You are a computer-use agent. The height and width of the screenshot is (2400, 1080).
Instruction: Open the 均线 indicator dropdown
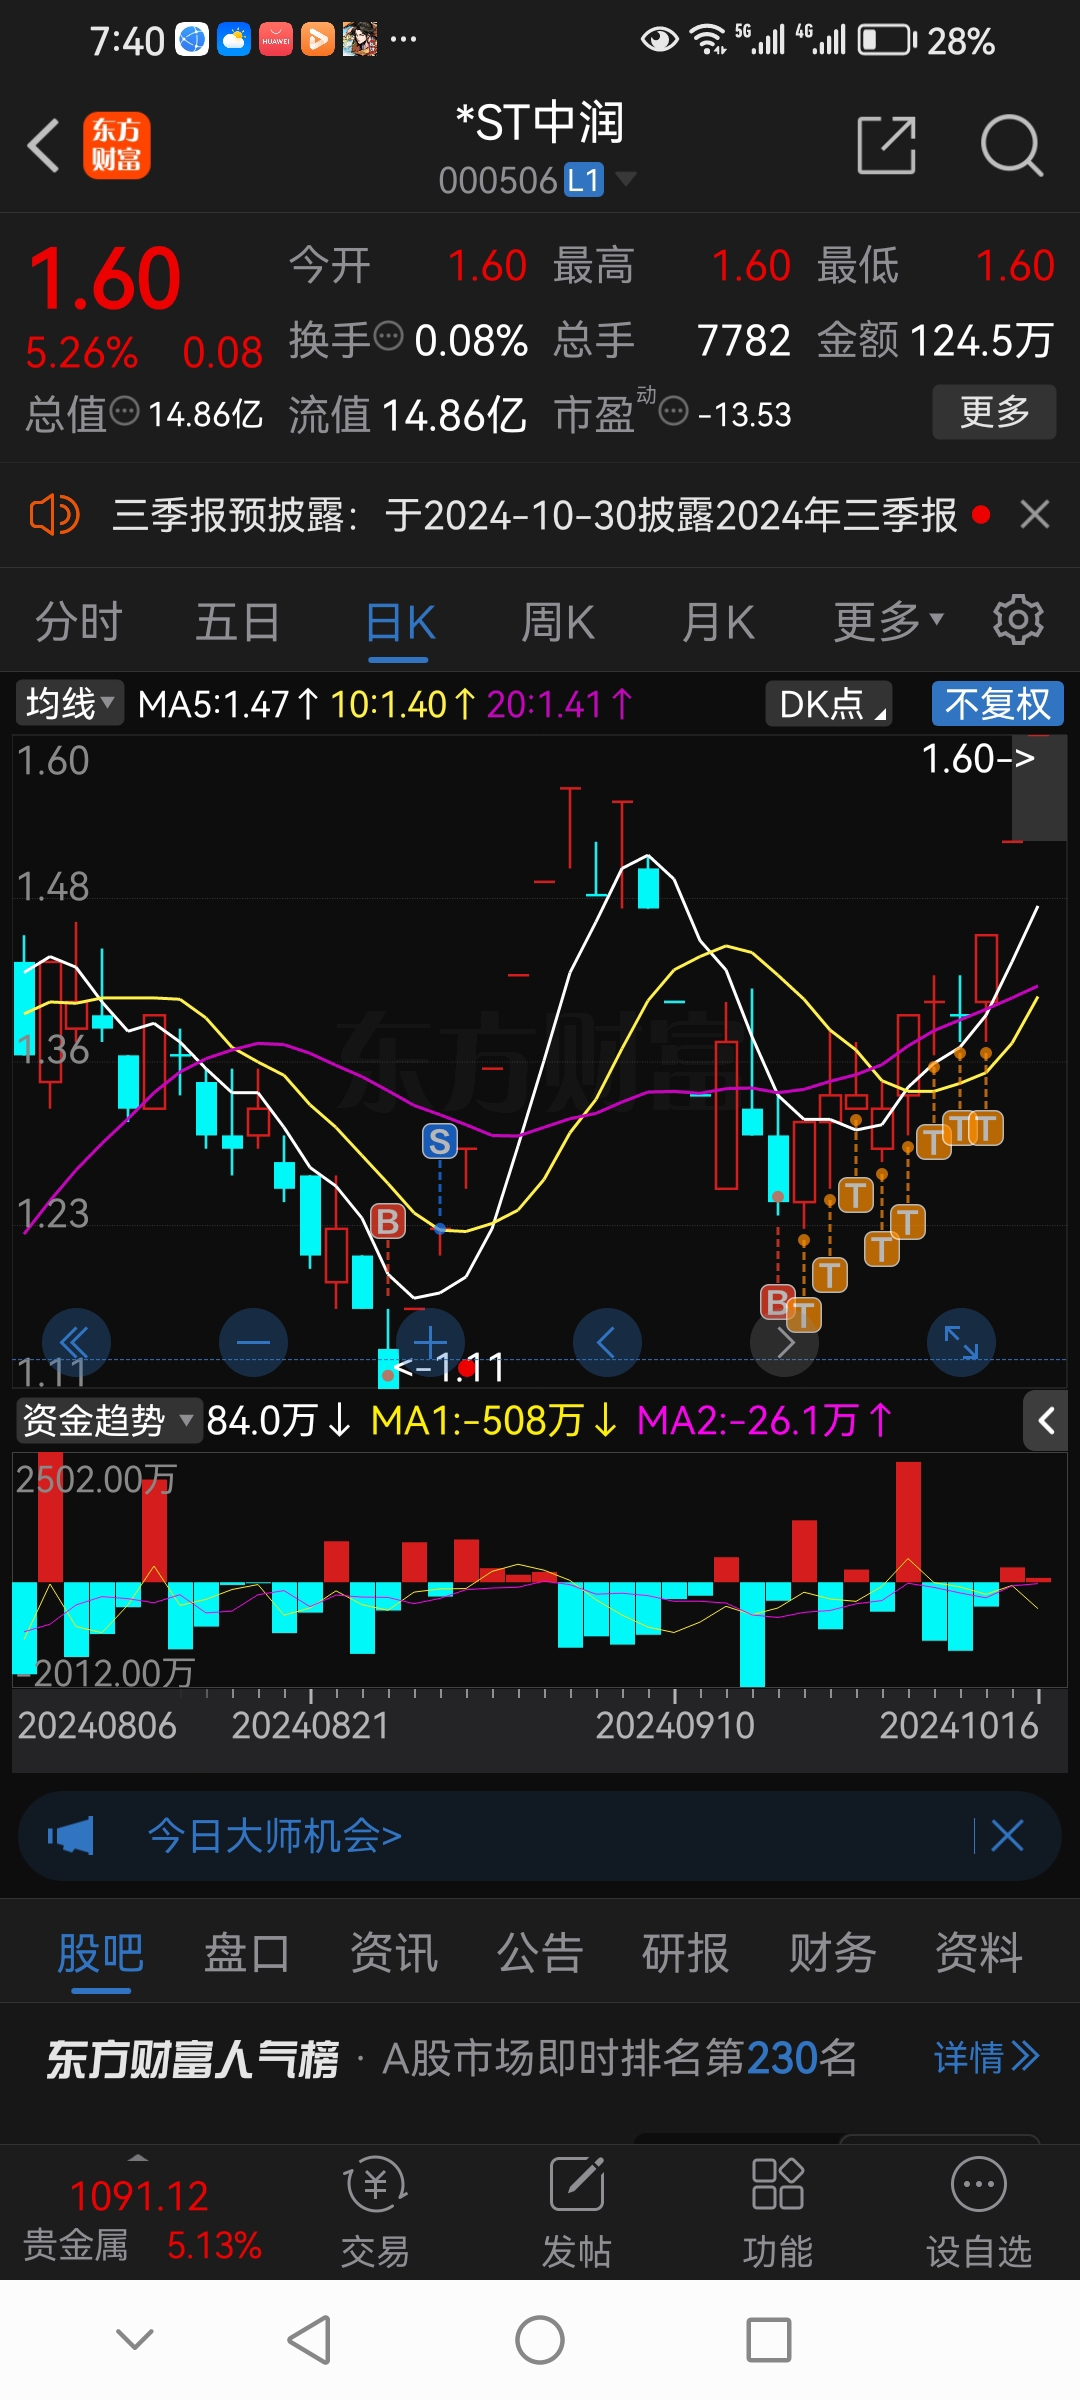69,703
